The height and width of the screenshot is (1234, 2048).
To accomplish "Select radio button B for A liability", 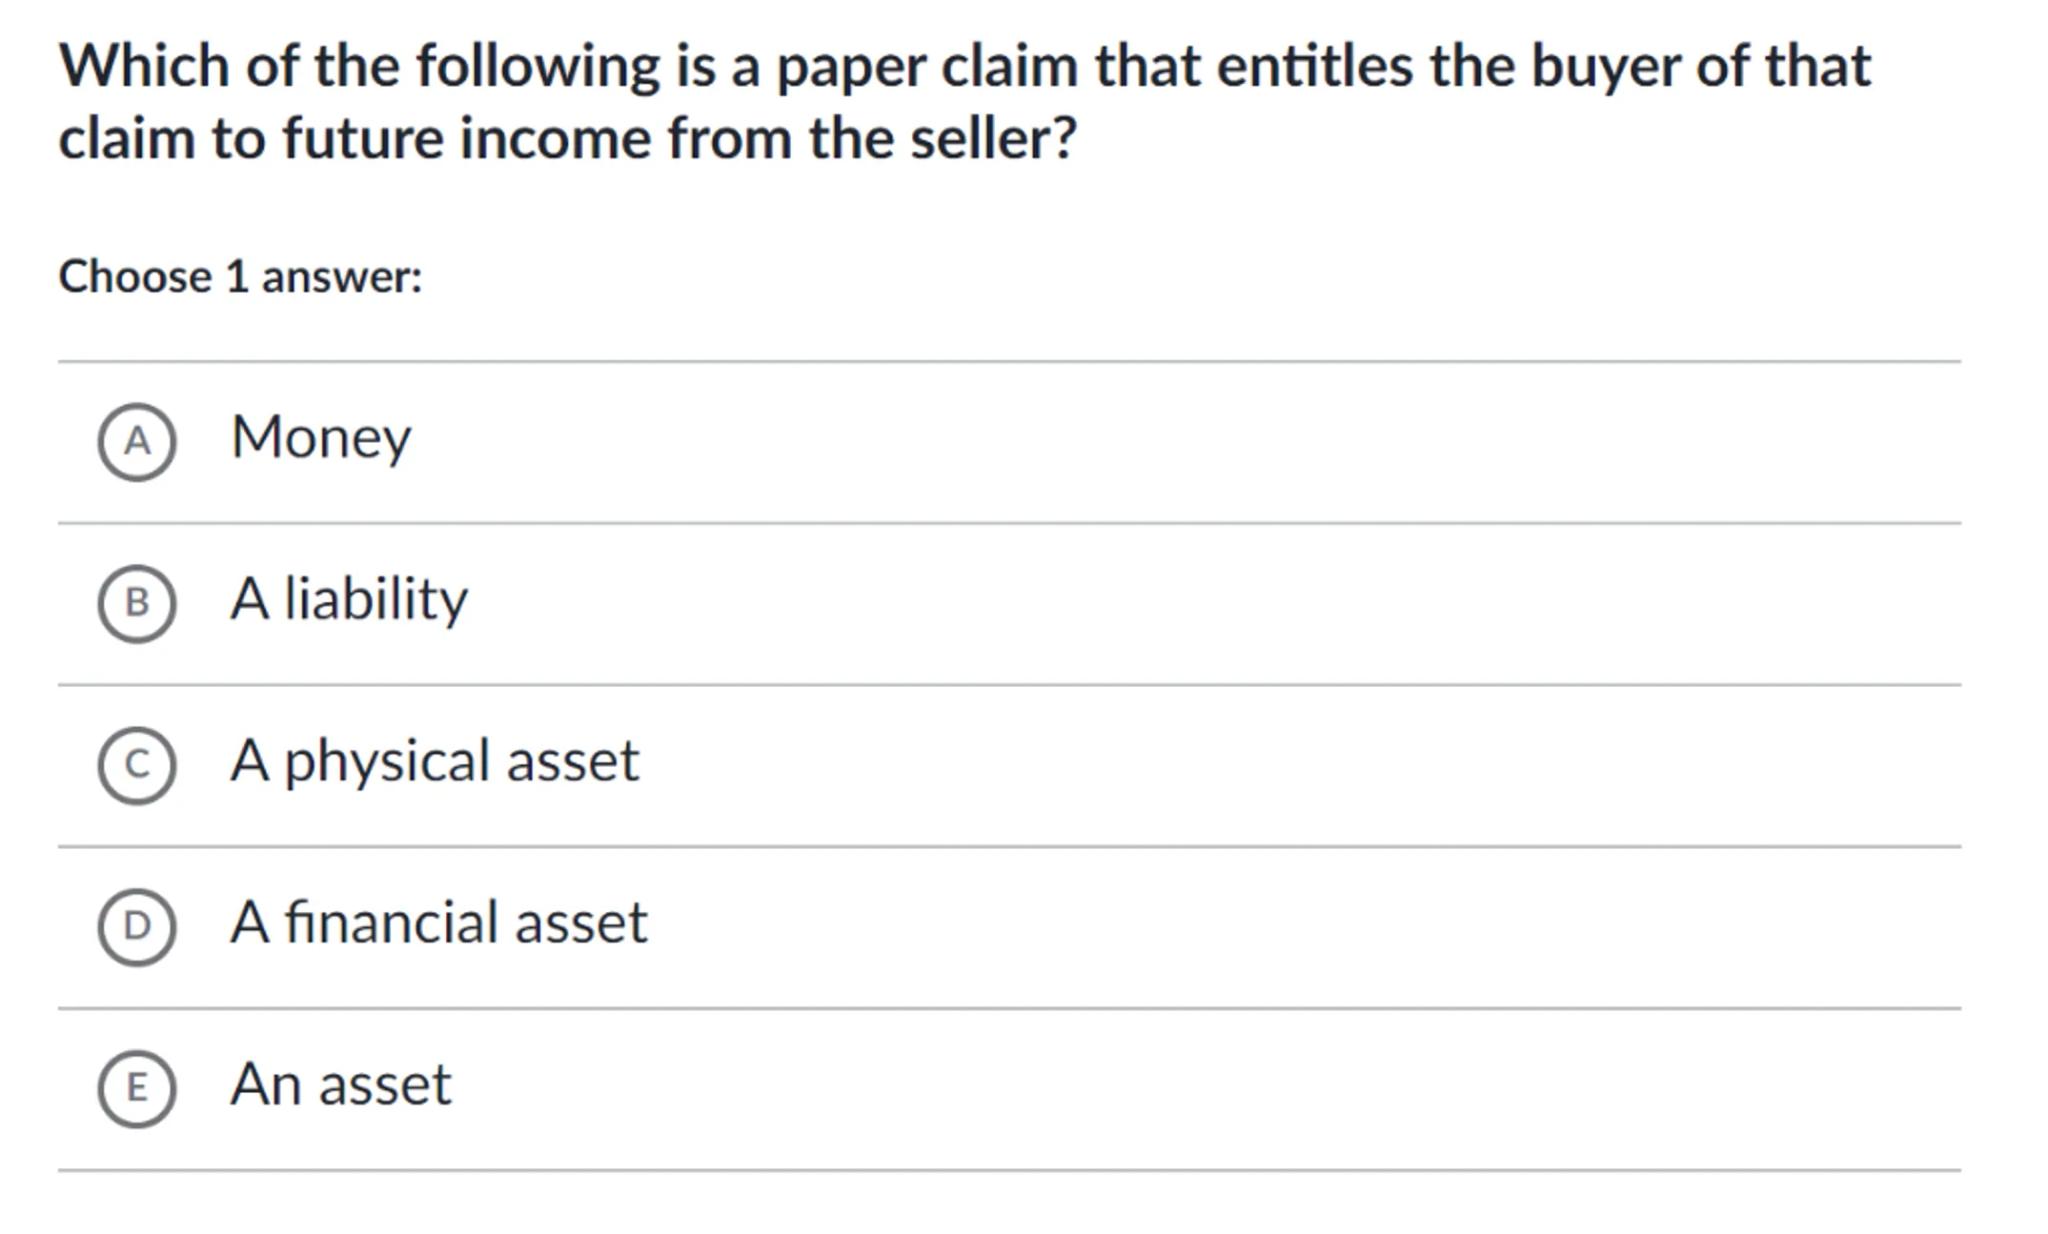I will (137, 603).
